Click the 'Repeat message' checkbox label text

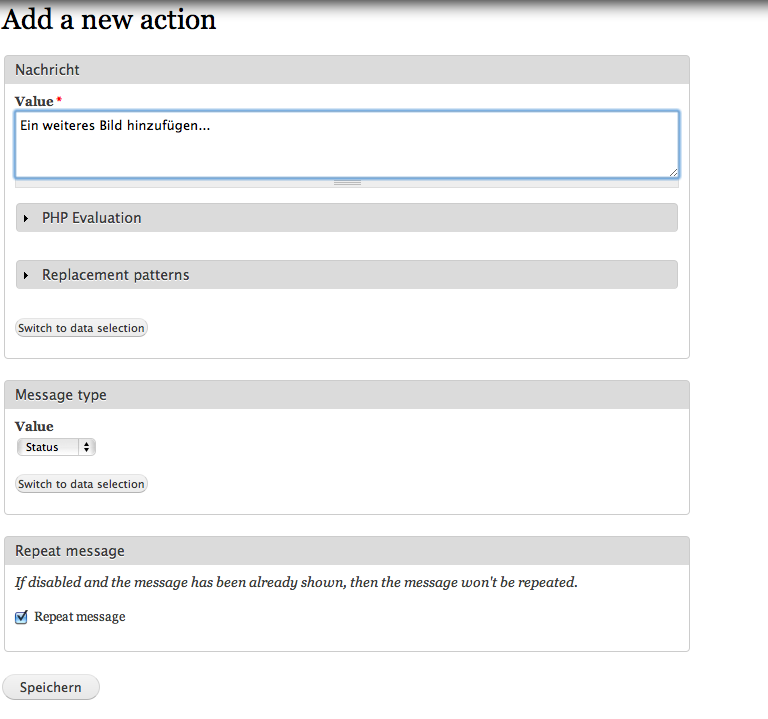pyautogui.click(x=80, y=617)
